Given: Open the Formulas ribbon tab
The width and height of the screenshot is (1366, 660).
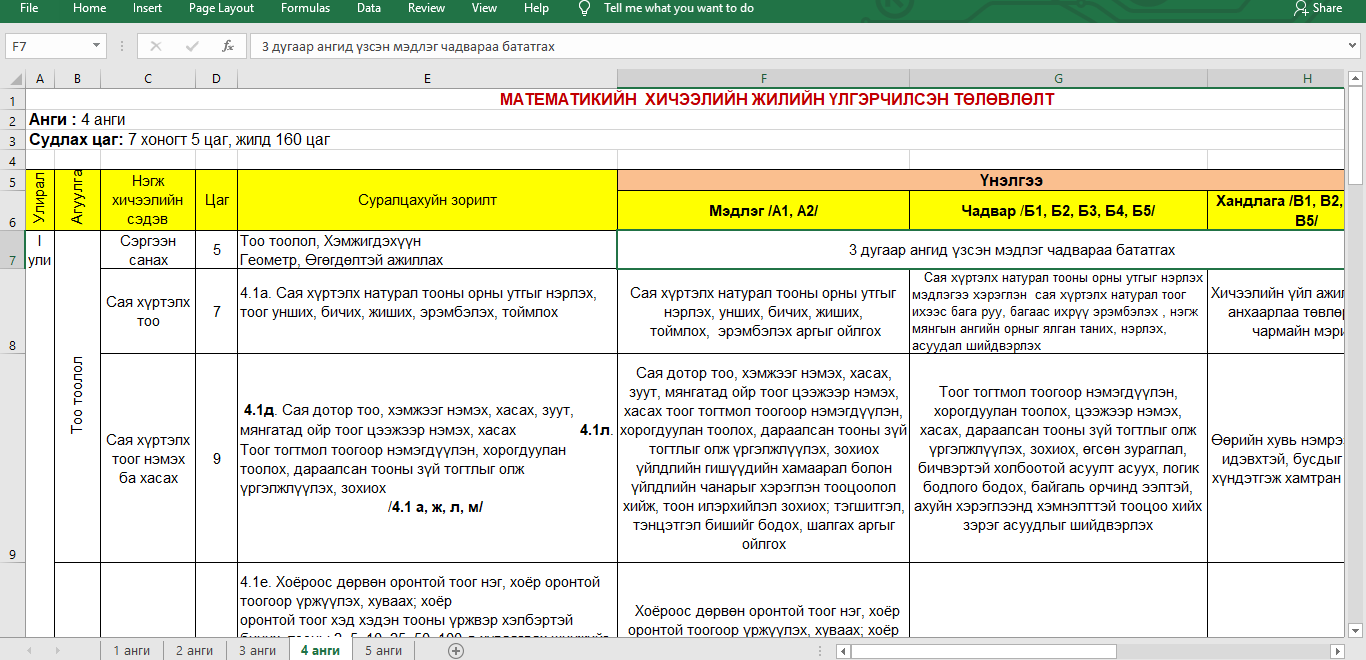Looking at the screenshot, I should tap(305, 8).
